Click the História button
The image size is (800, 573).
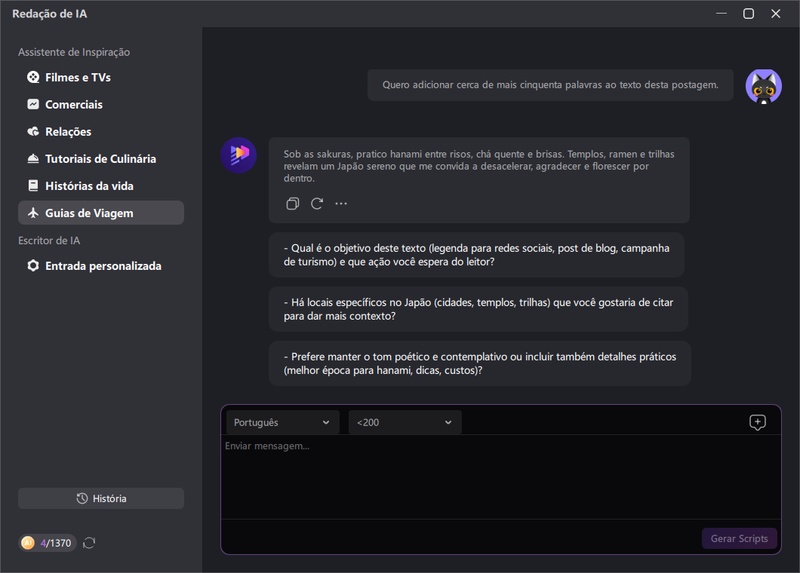click(x=101, y=498)
